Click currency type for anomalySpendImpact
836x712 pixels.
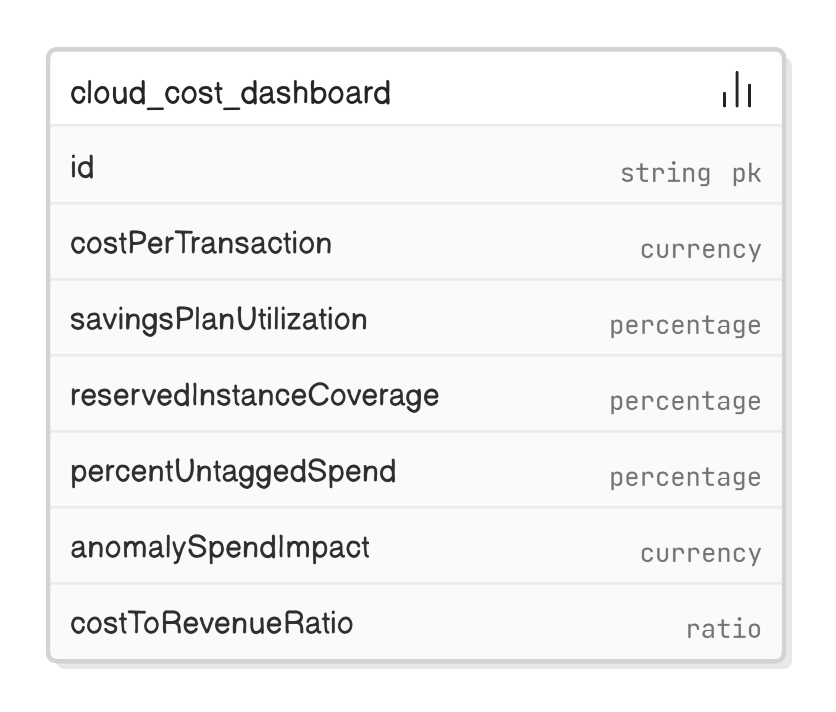point(701,554)
